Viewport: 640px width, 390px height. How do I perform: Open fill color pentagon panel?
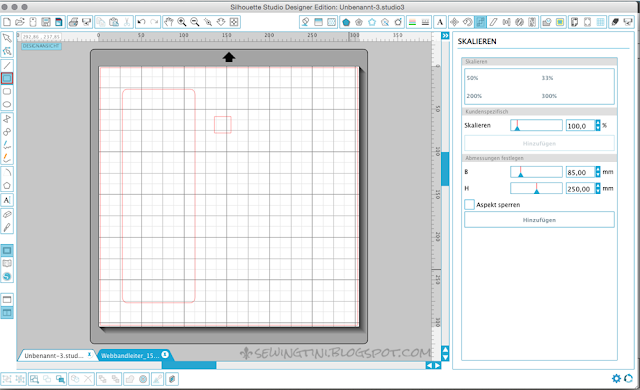tap(346, 22)
